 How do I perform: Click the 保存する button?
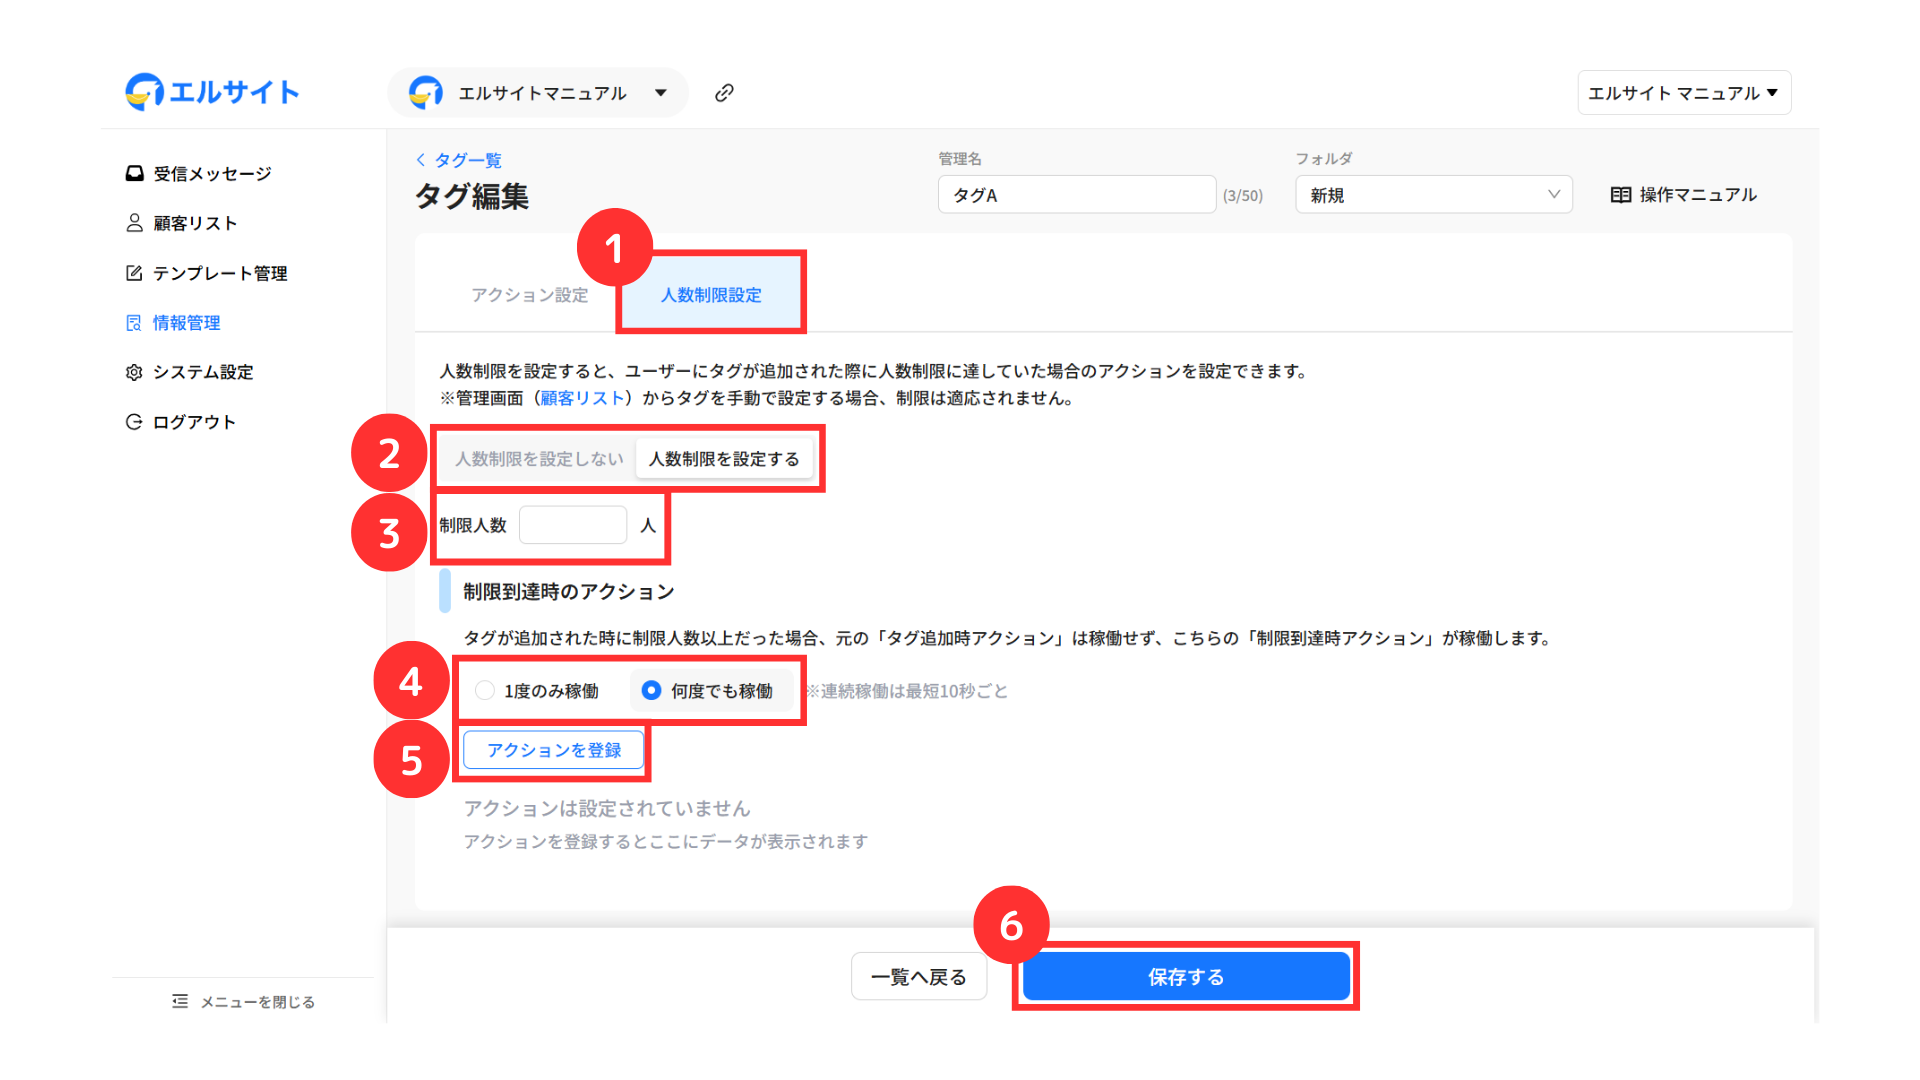1185,977
